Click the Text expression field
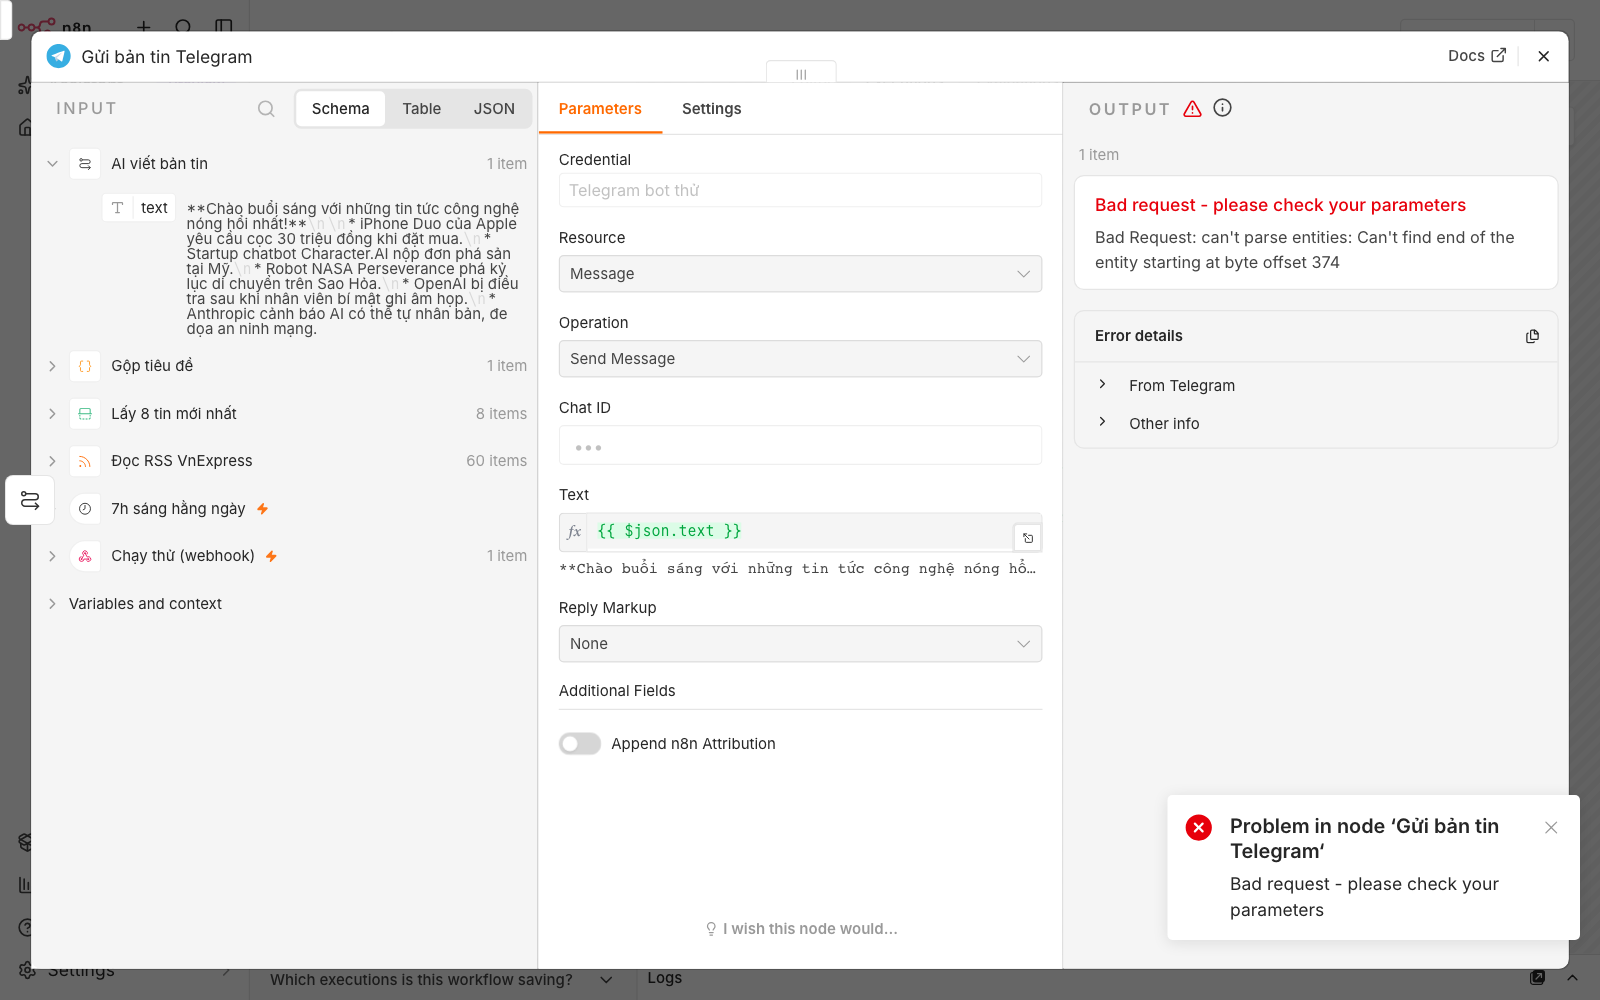 click(x=800, y=532)
